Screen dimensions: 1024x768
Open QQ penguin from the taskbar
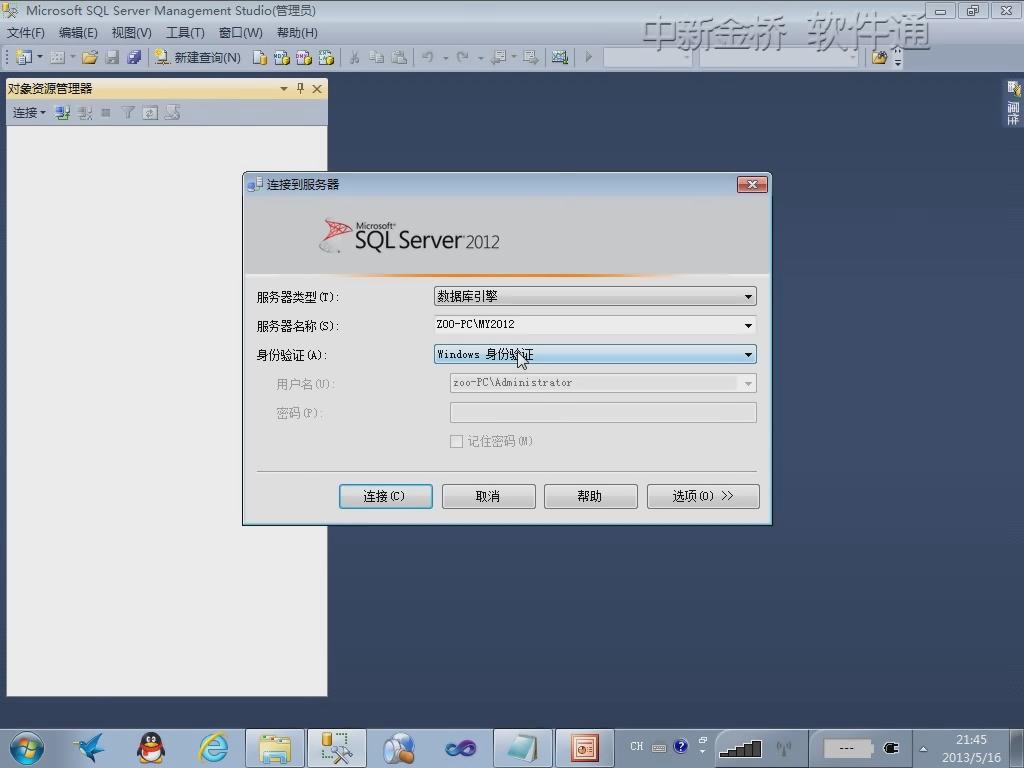click(151, 748)
